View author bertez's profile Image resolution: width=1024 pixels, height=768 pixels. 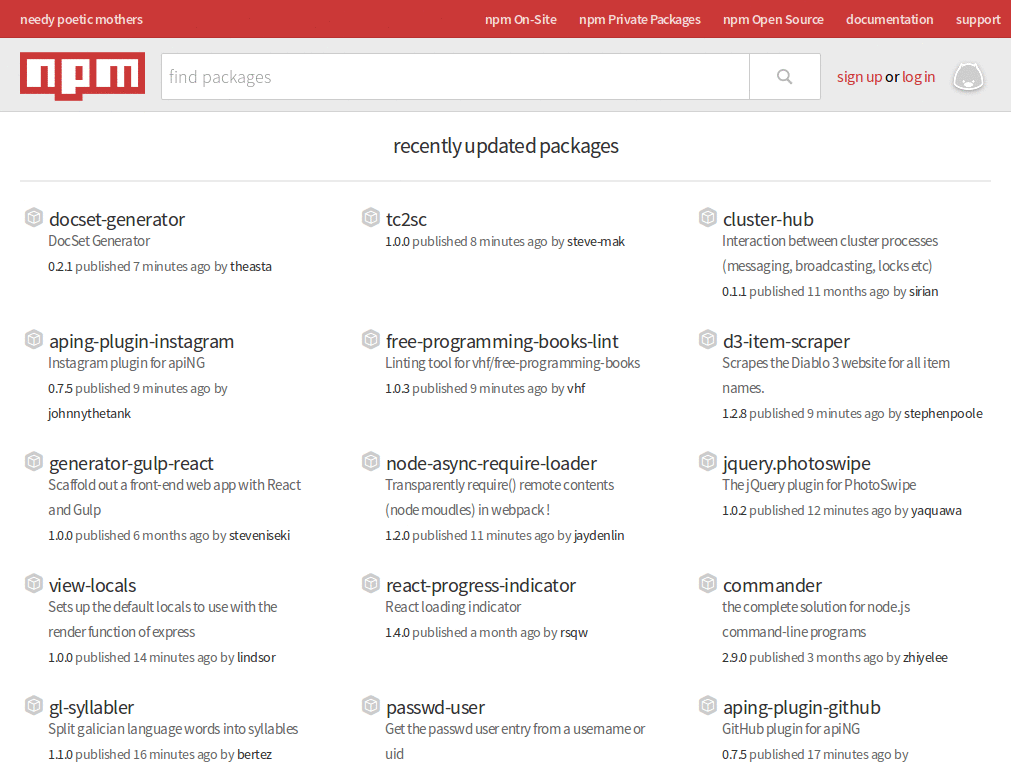(254, 754)
